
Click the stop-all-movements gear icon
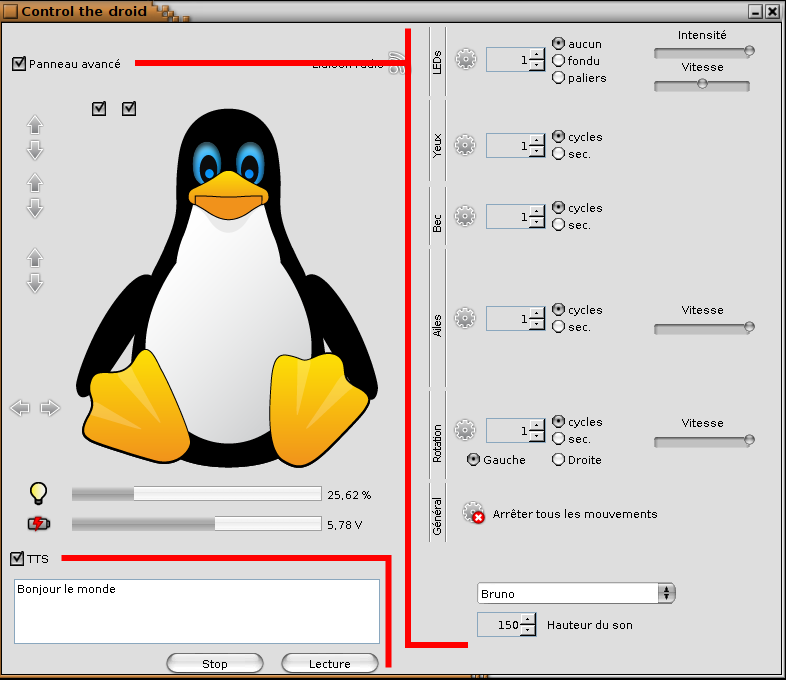pos(473,513)
